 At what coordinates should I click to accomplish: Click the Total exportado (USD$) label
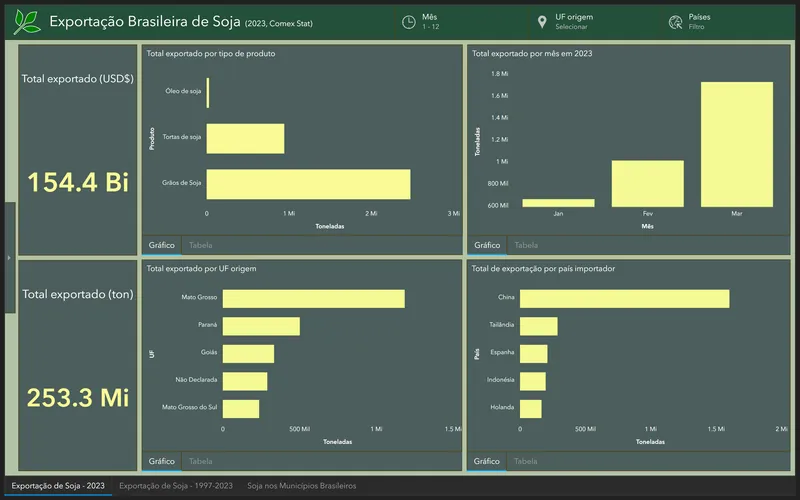click(78, 79)
